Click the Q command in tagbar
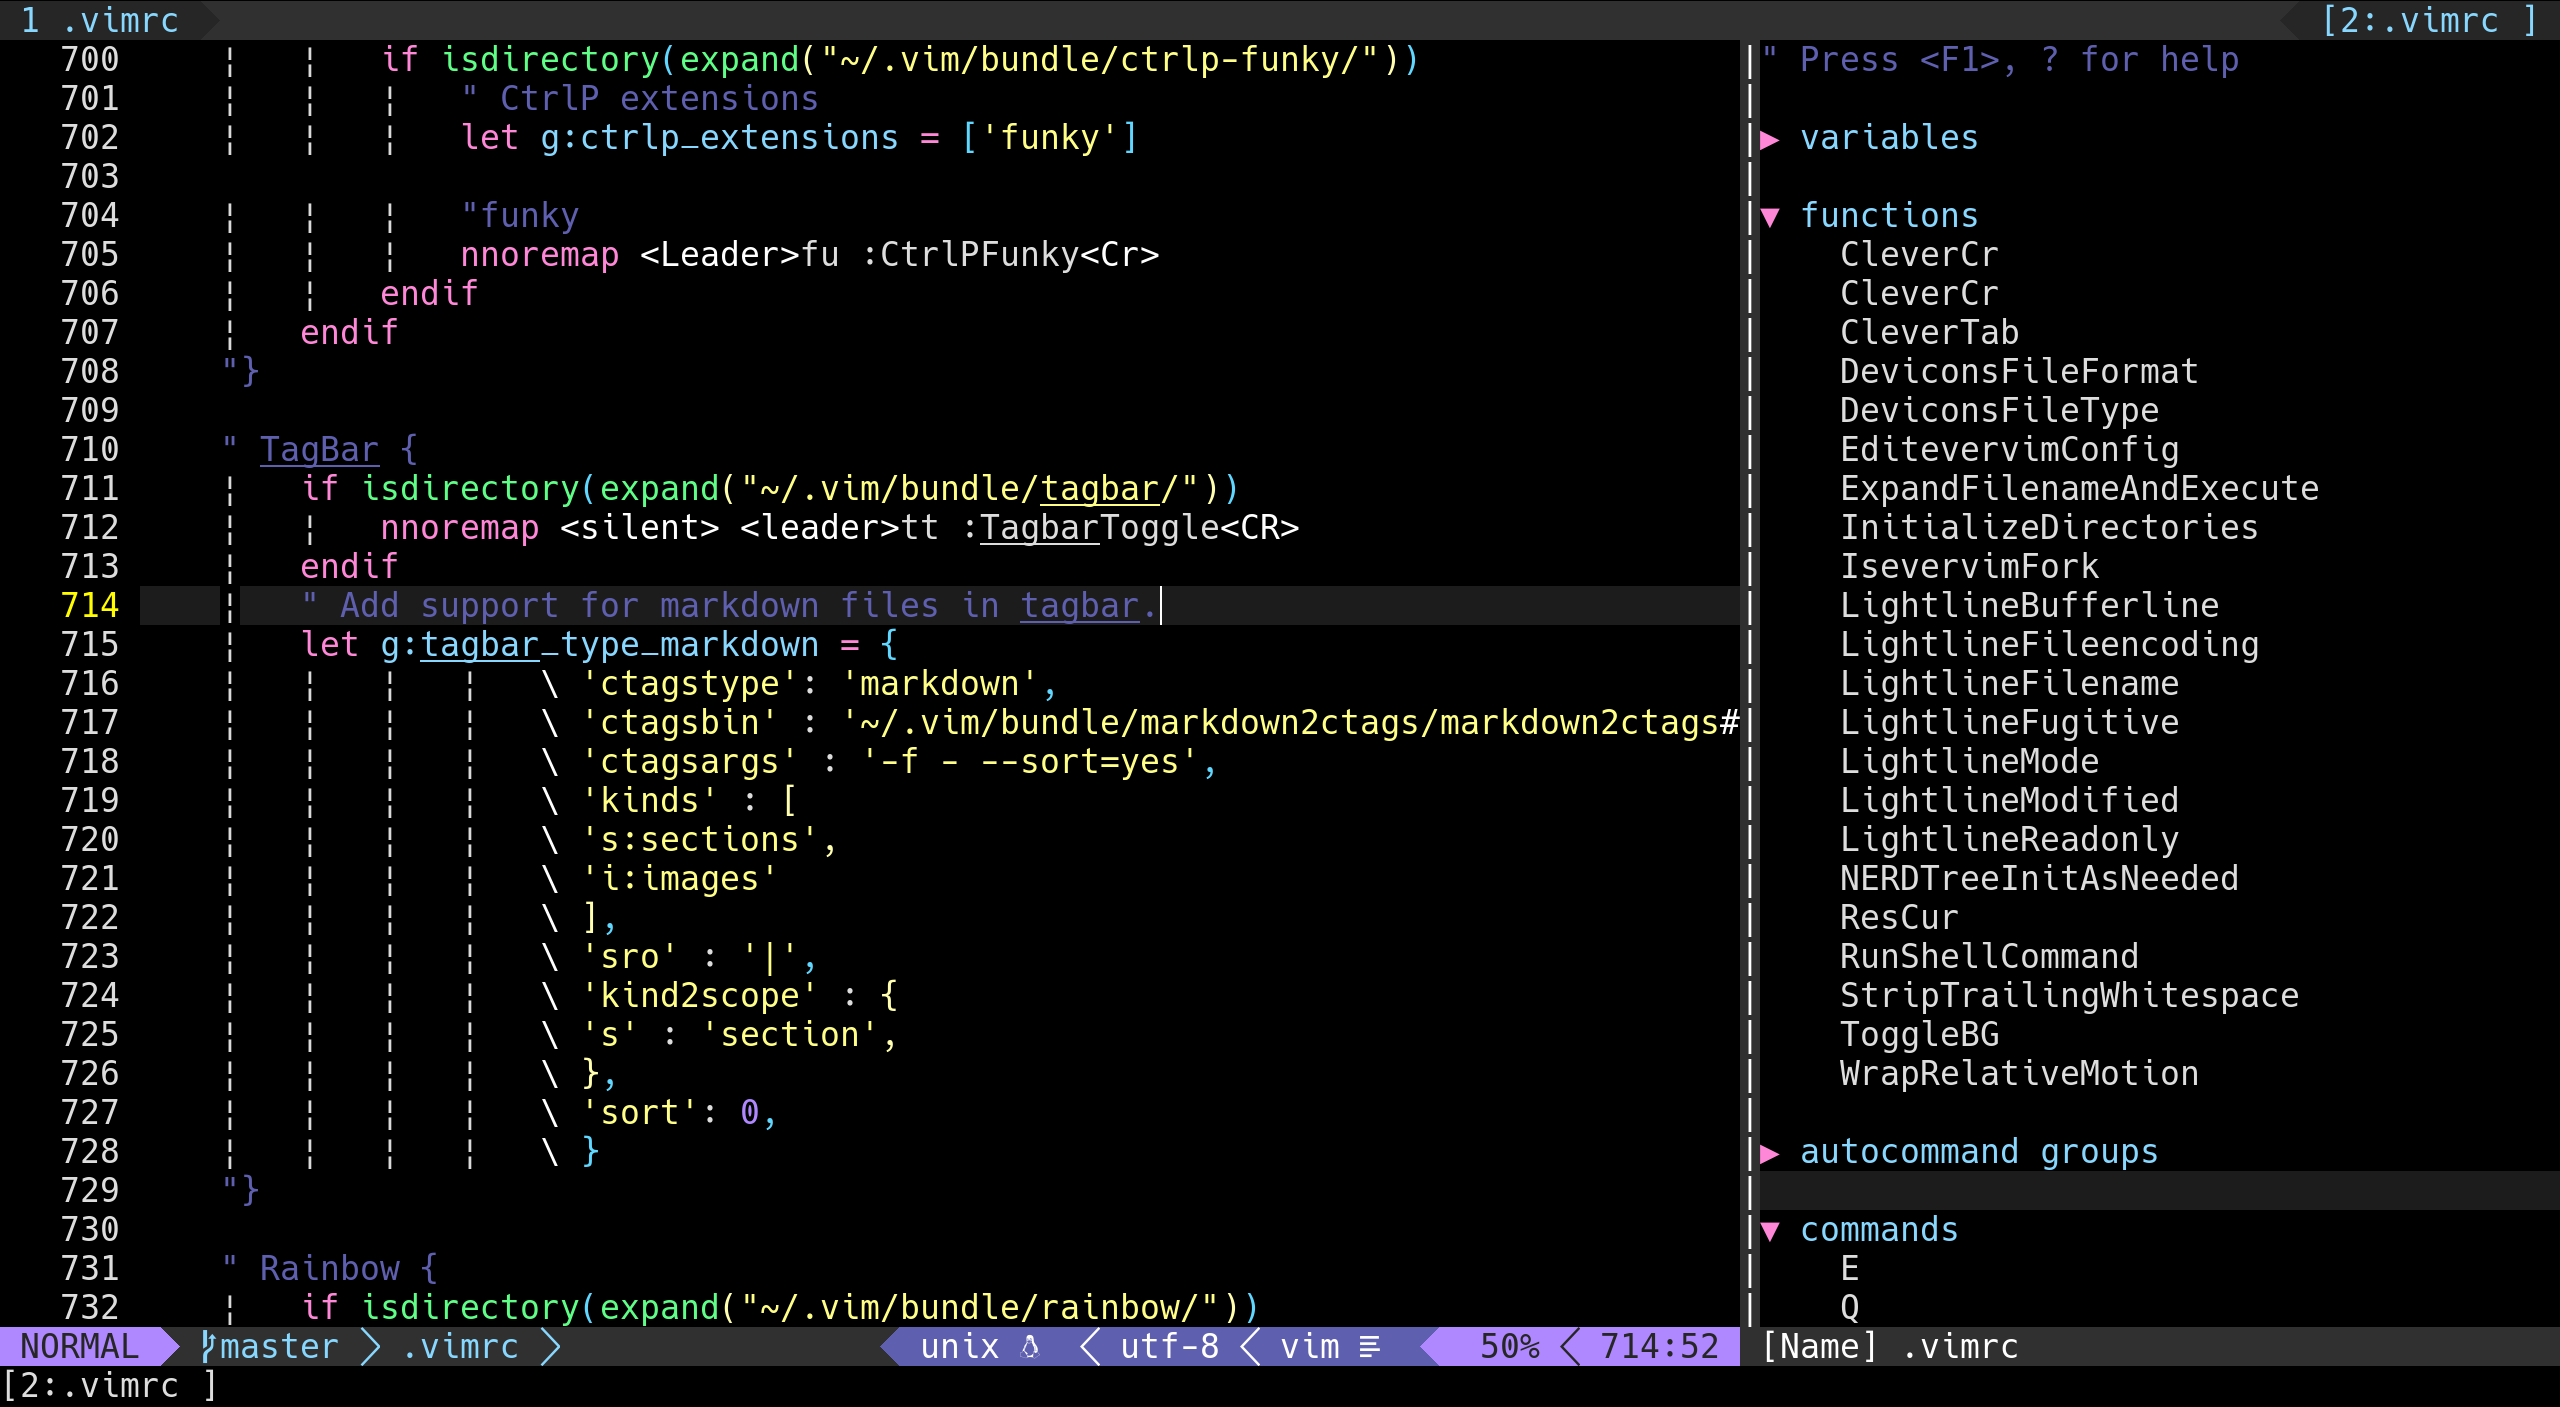The width and height of the screenshot is (2560, 1407). click(x=1850, y=1307)
